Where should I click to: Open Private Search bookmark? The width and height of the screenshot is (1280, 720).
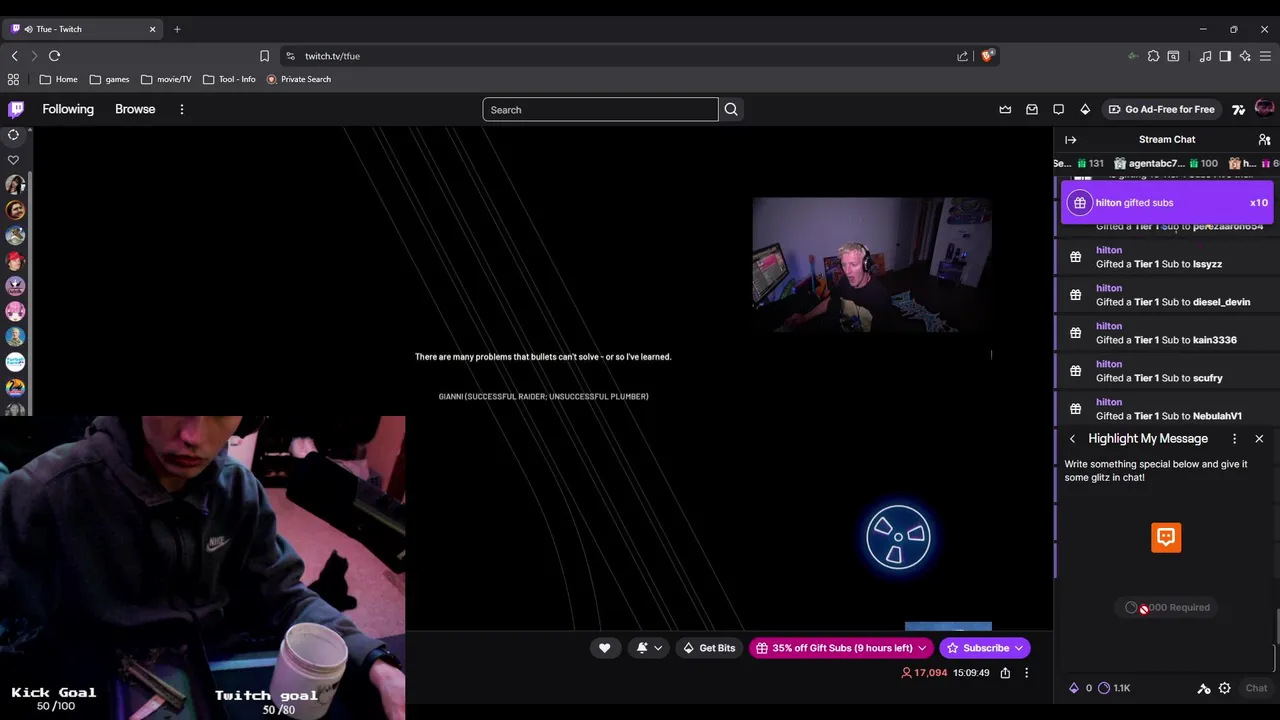[299, 79]
